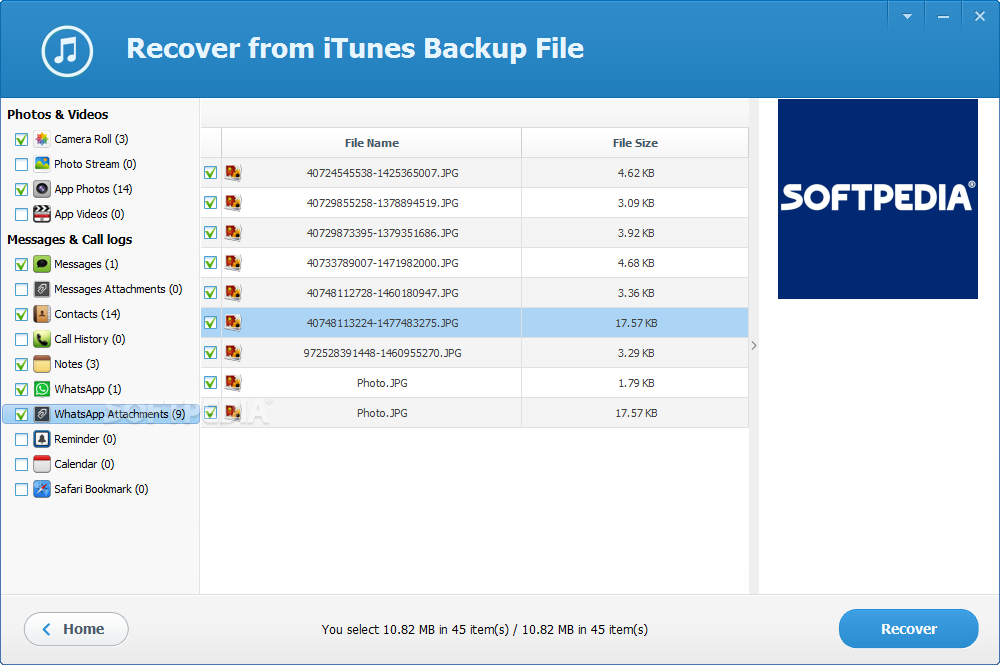Click image icon of 40729855258-1378894519.JPG
Viewport: 1000px width, 665px height.
233,202
